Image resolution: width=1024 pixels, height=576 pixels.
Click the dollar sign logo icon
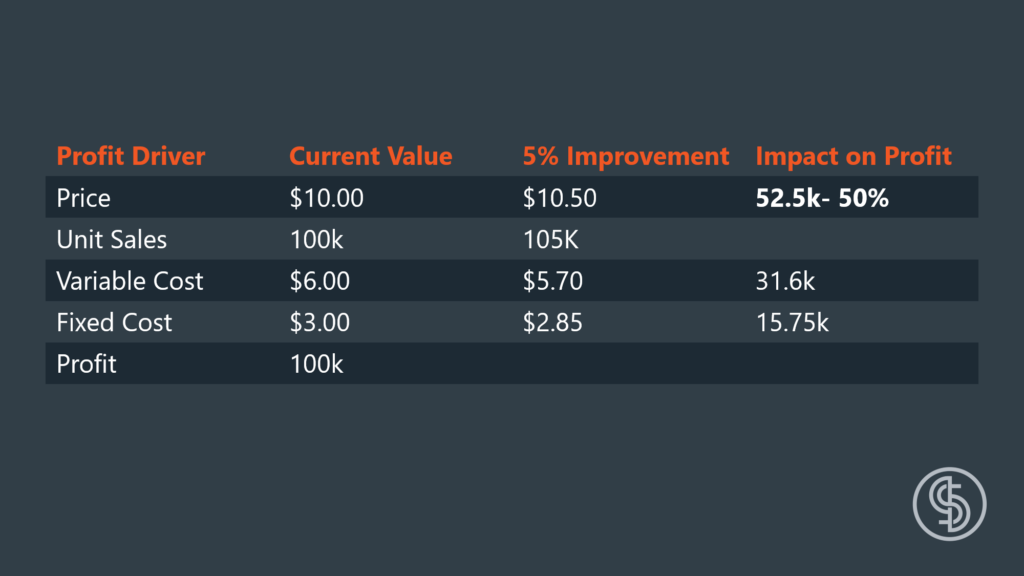pyautogui.click(x=949, y=504)
